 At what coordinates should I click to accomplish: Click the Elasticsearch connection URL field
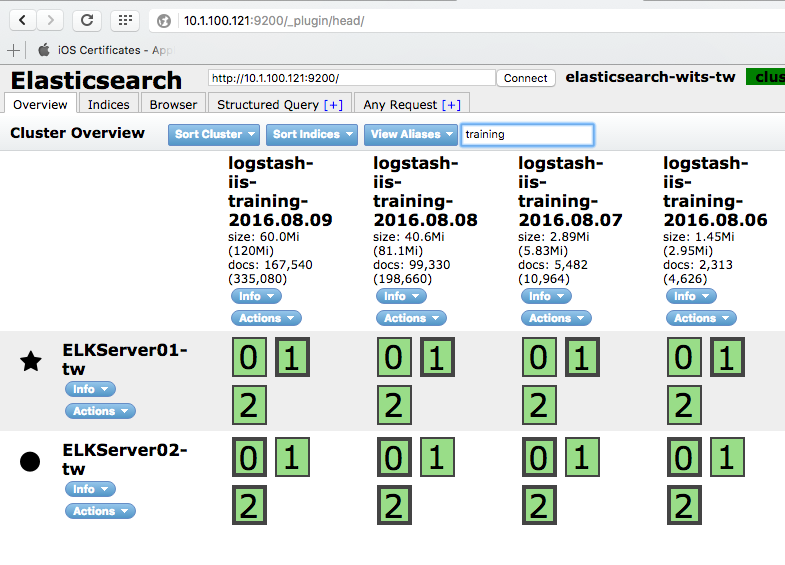(351, 78)
